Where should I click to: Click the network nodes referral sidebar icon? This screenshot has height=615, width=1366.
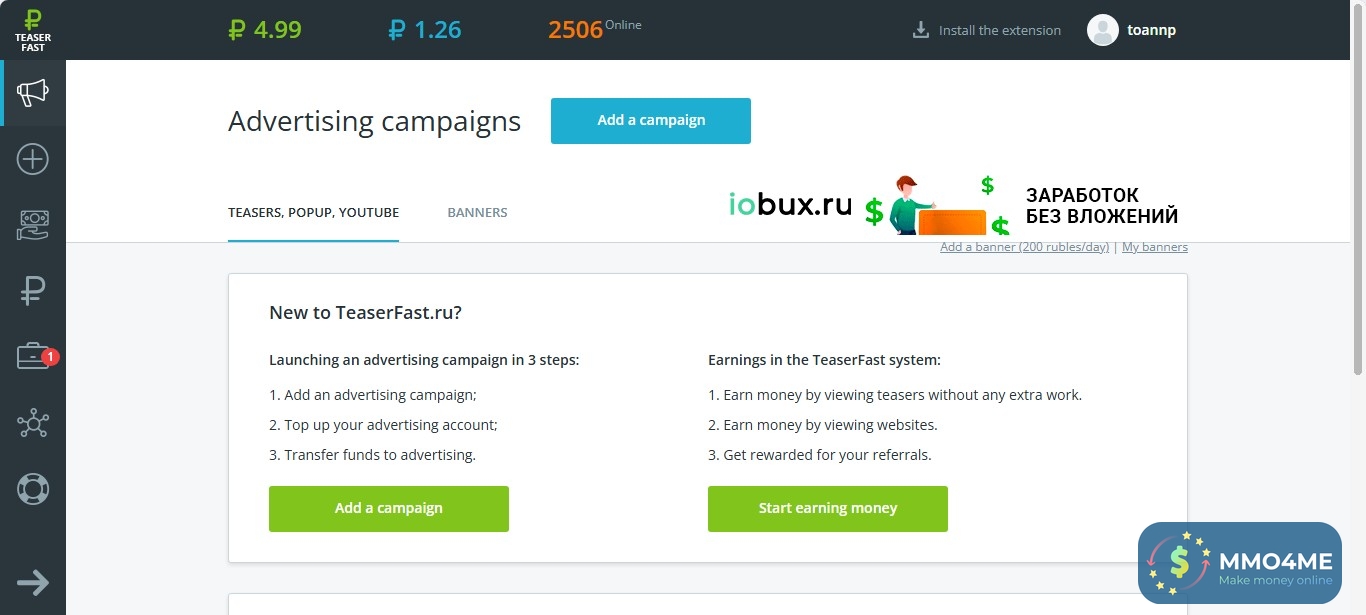click(x=33, y=423)
